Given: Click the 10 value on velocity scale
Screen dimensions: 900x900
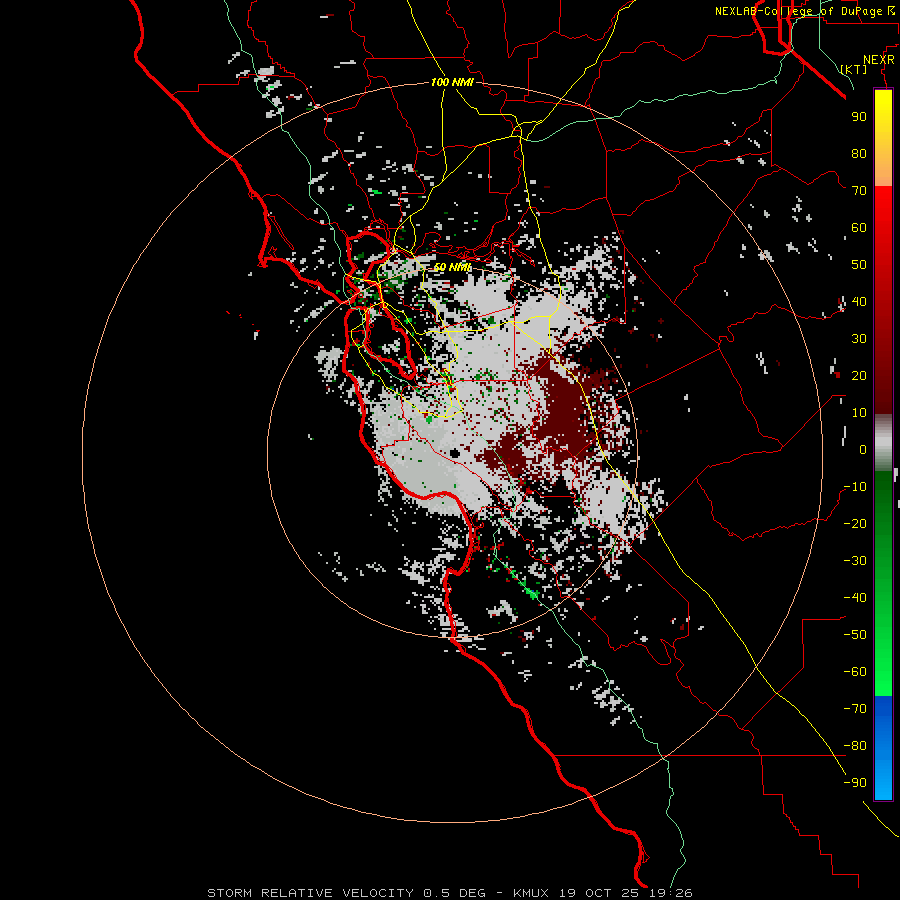Looking at the screenshot, I should pyautogui.click(x=859, y=413).
